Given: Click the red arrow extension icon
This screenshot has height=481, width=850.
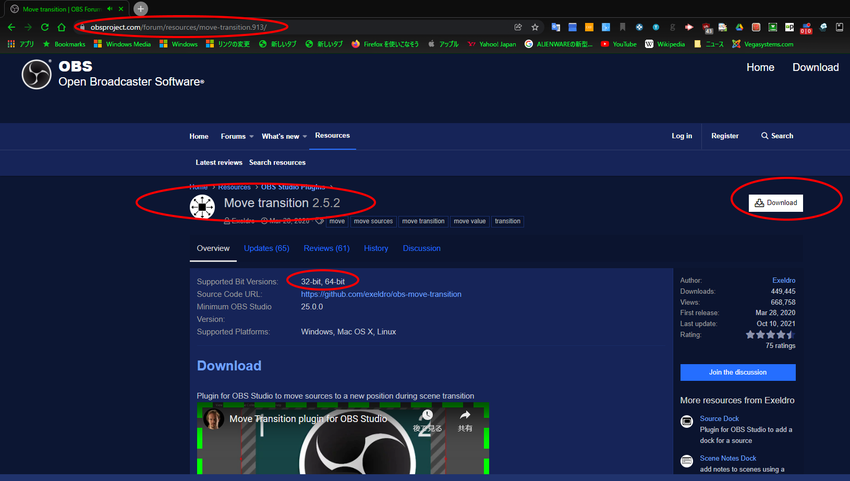Looking at the screenshot, I should (x=689, y=27).
